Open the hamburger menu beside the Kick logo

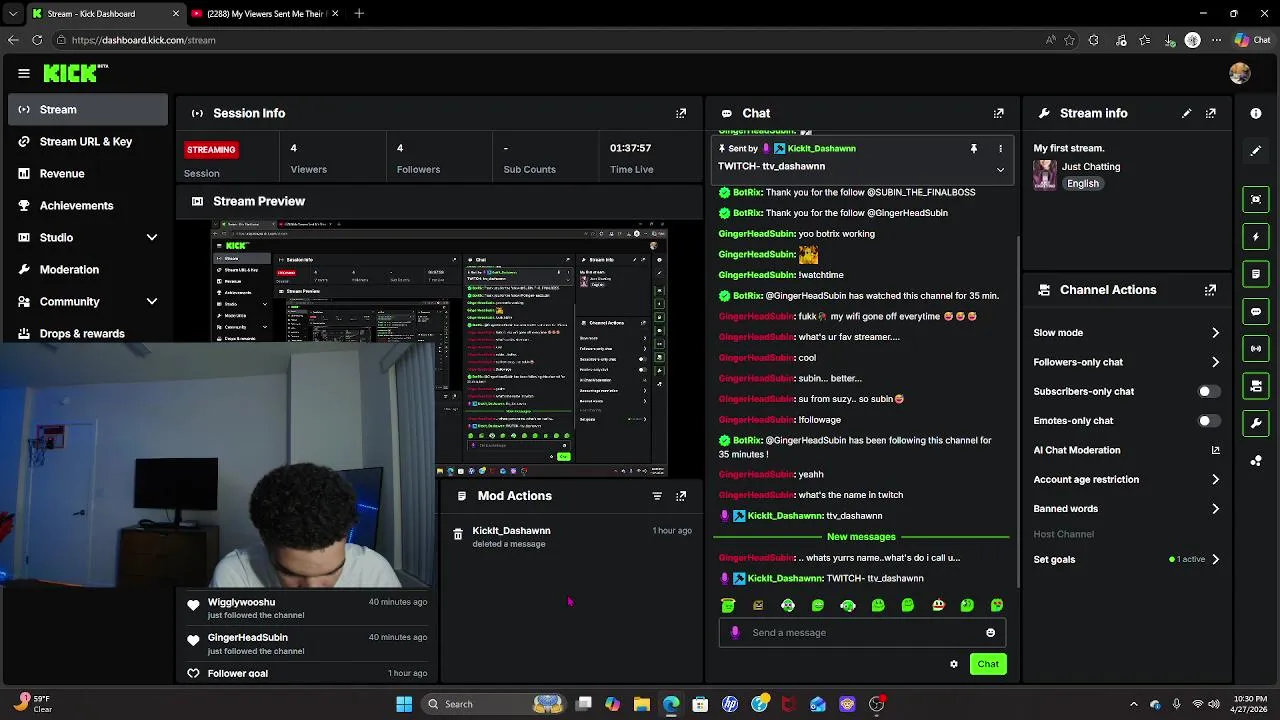coord(24,73)
